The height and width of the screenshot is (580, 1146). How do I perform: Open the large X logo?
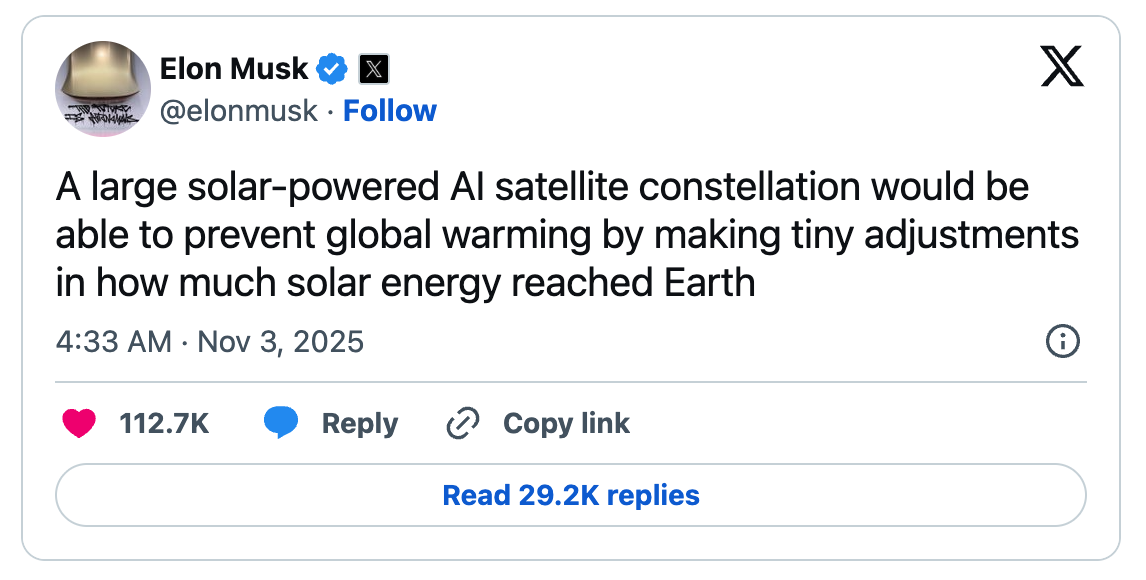[x=1062, y=67]
